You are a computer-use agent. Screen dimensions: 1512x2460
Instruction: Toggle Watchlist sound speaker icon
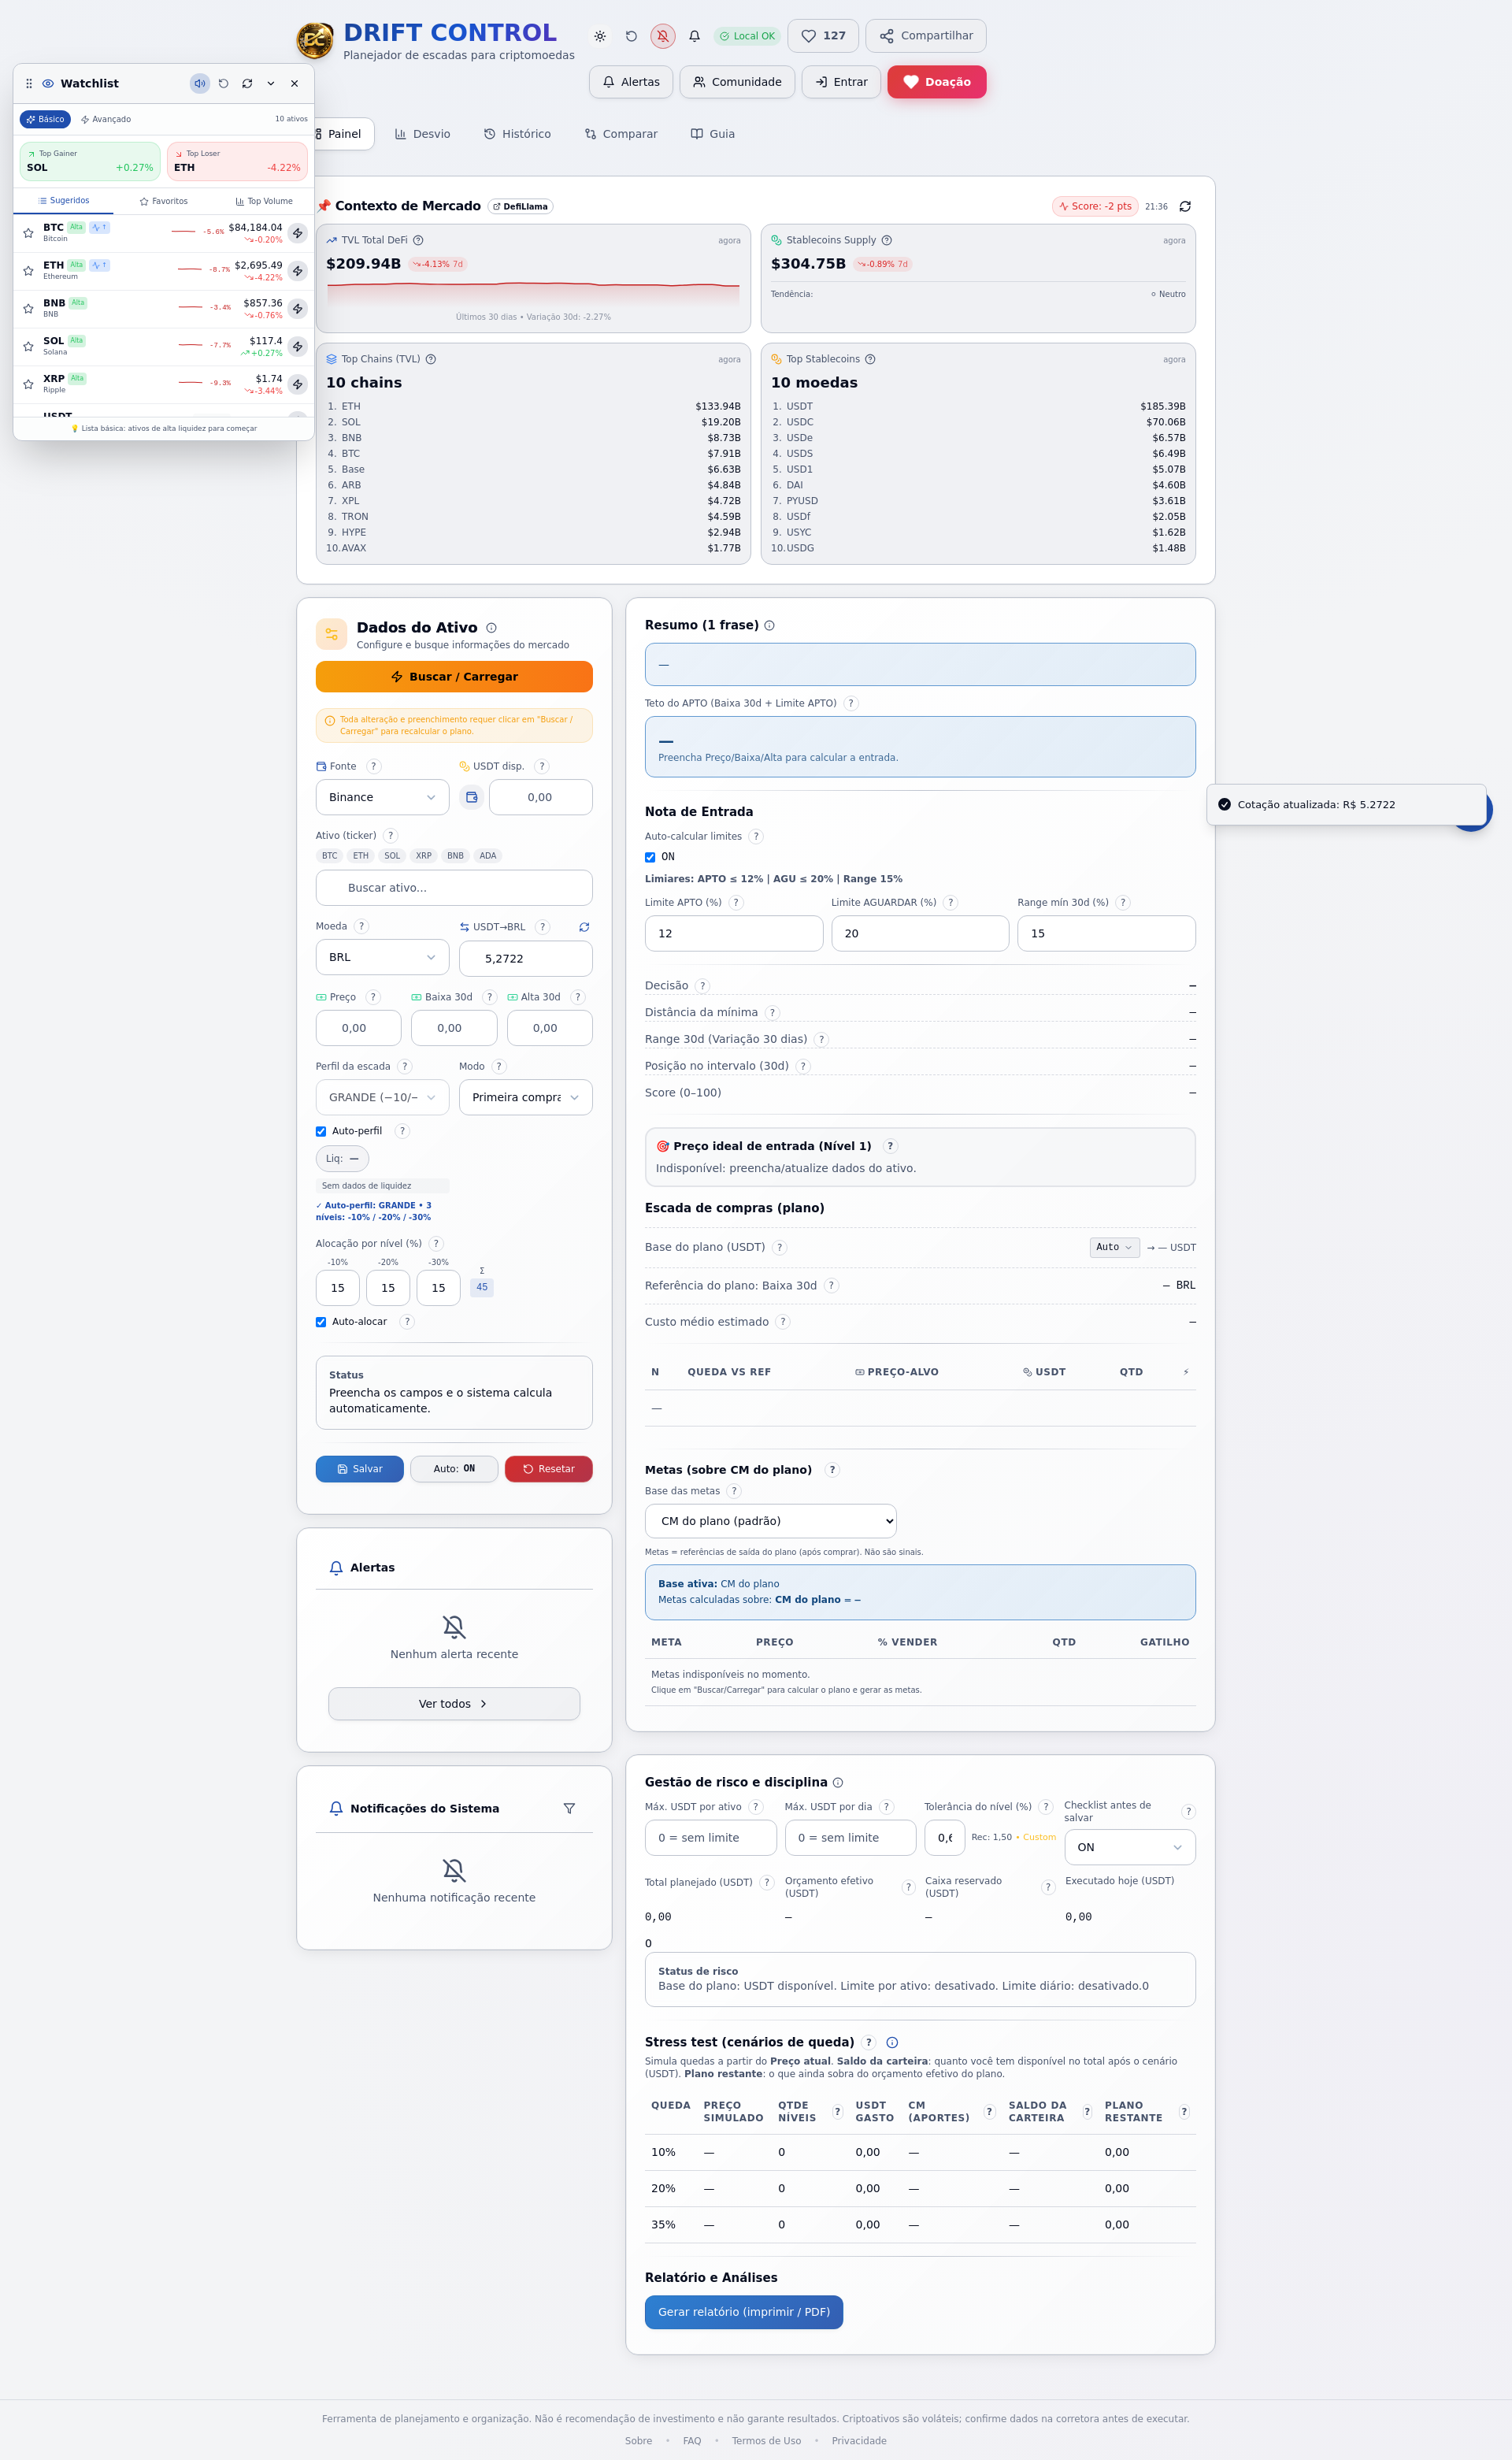(200, 84)
